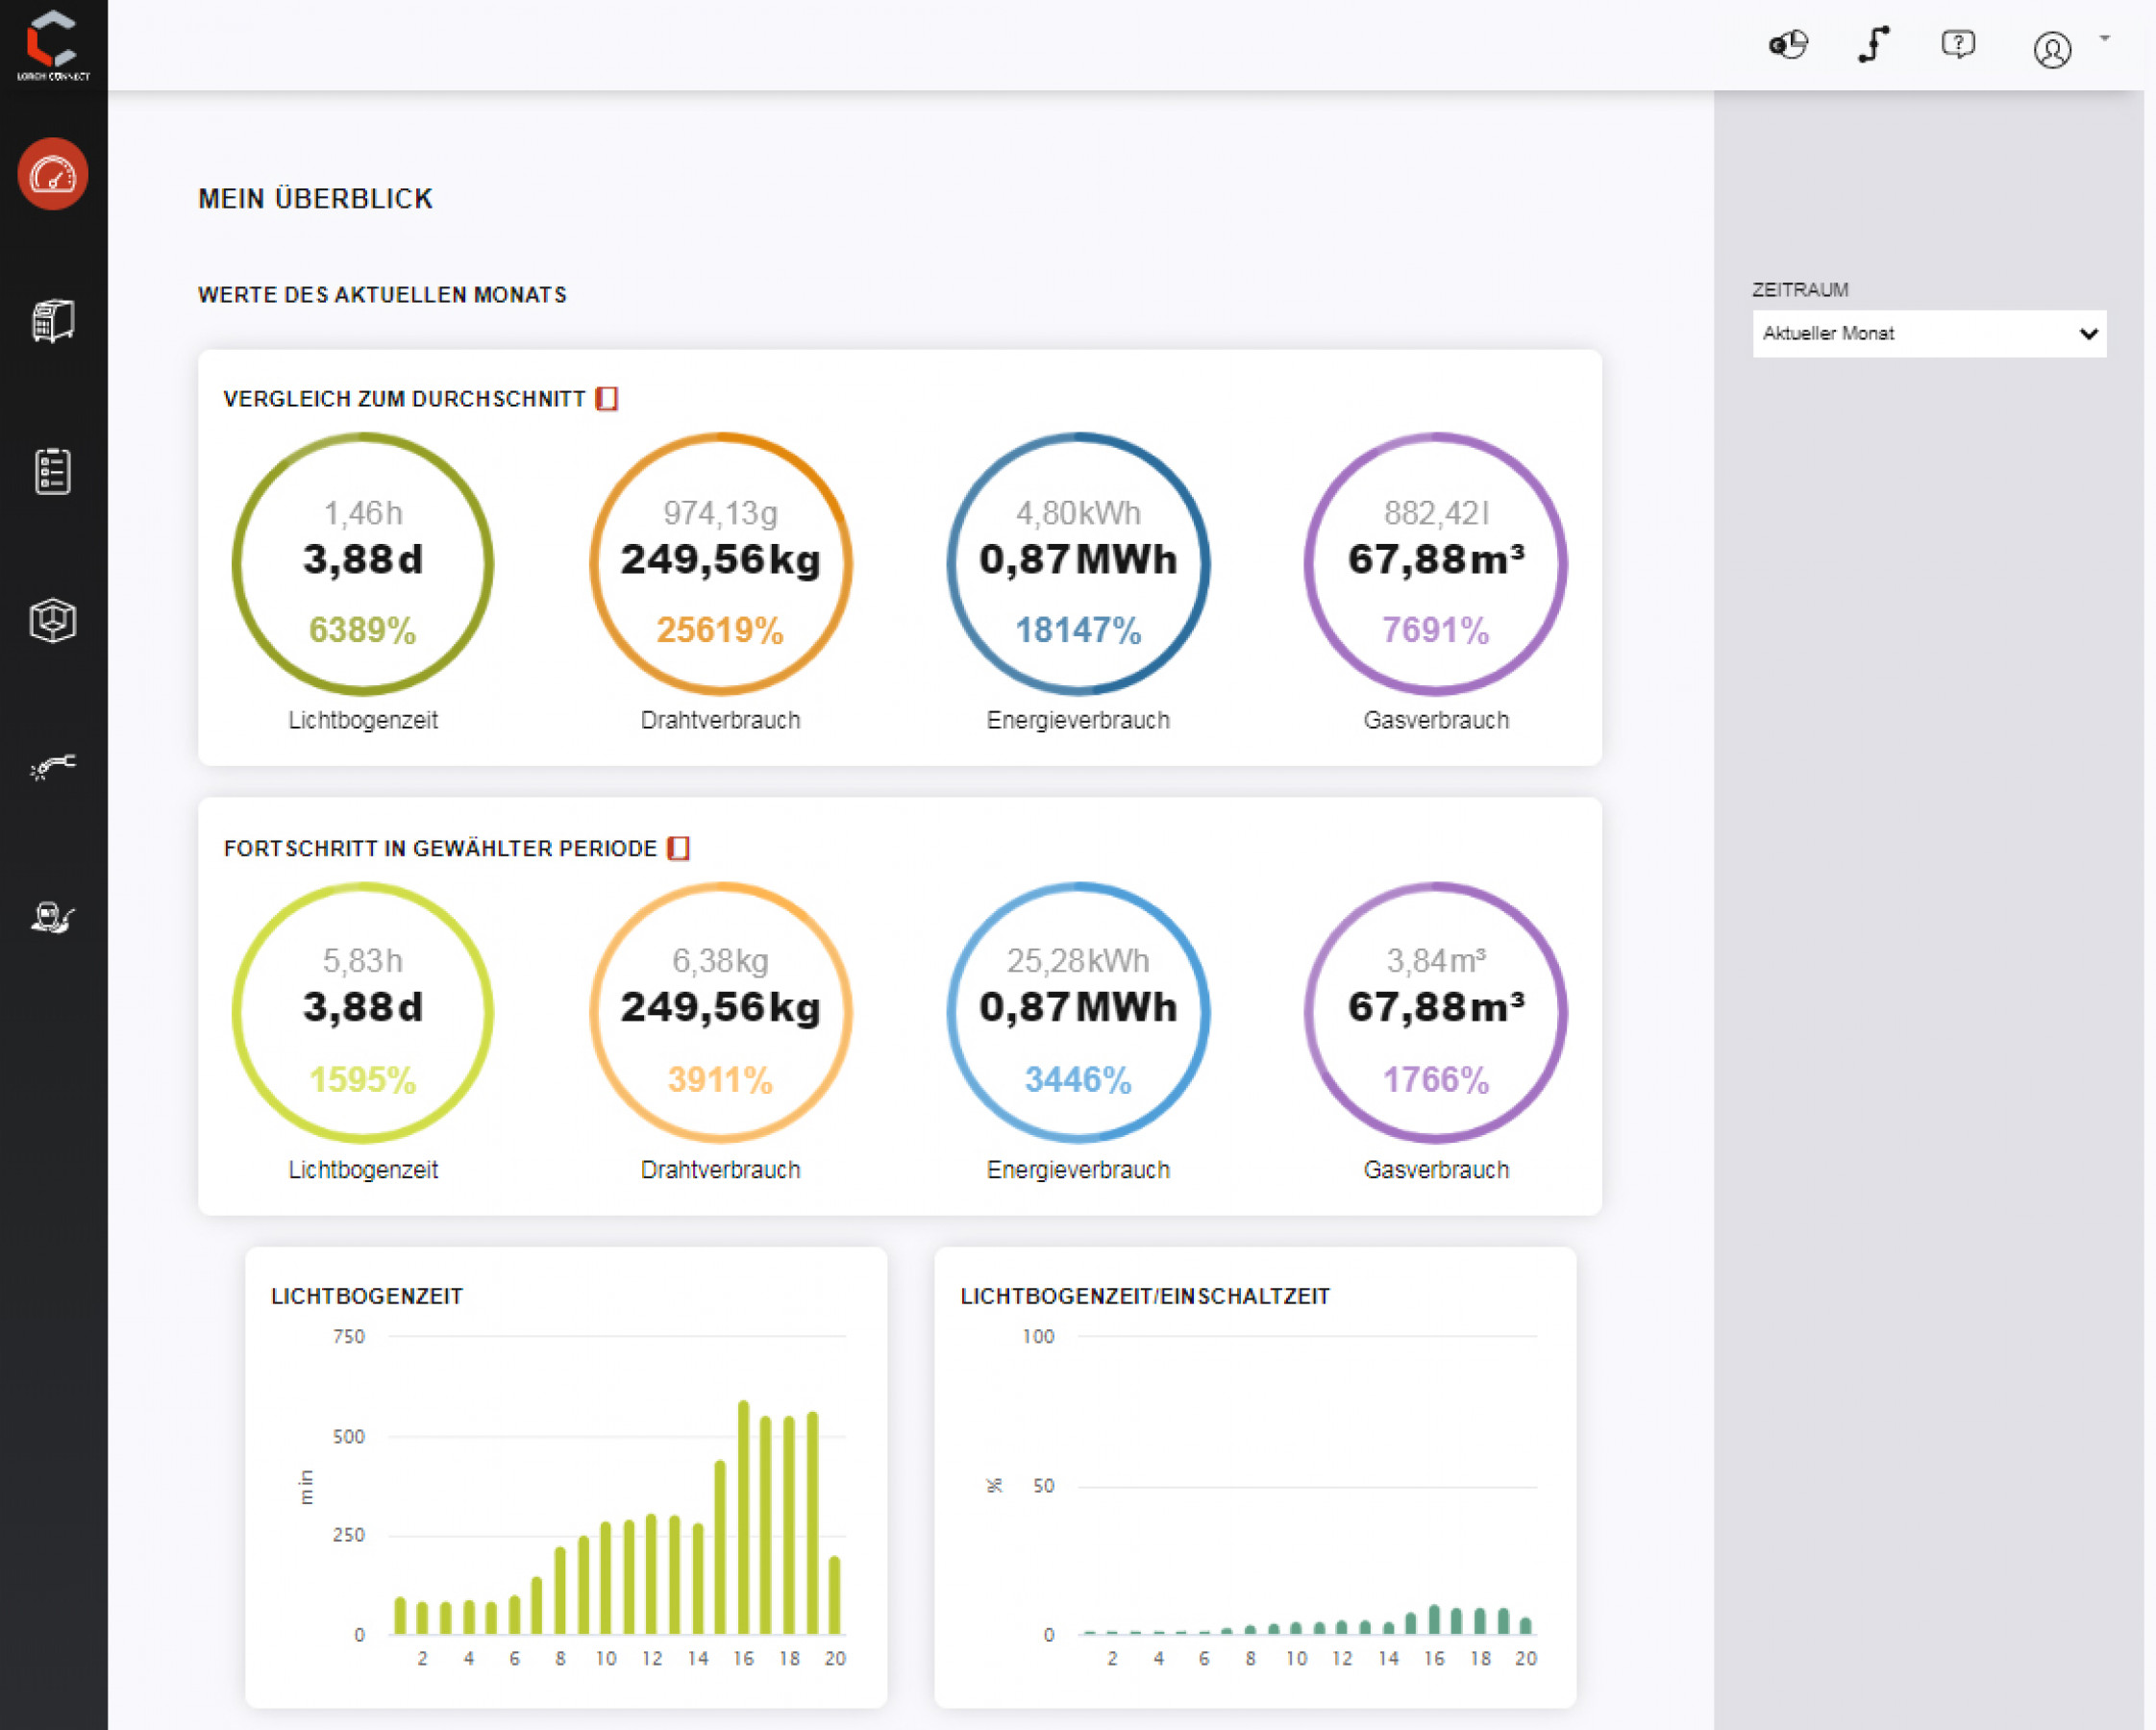The image size is (2156, 1730).
Task: Click the orange Drahtverbrauch 3911% progress ring
Action: [720, 1012]
